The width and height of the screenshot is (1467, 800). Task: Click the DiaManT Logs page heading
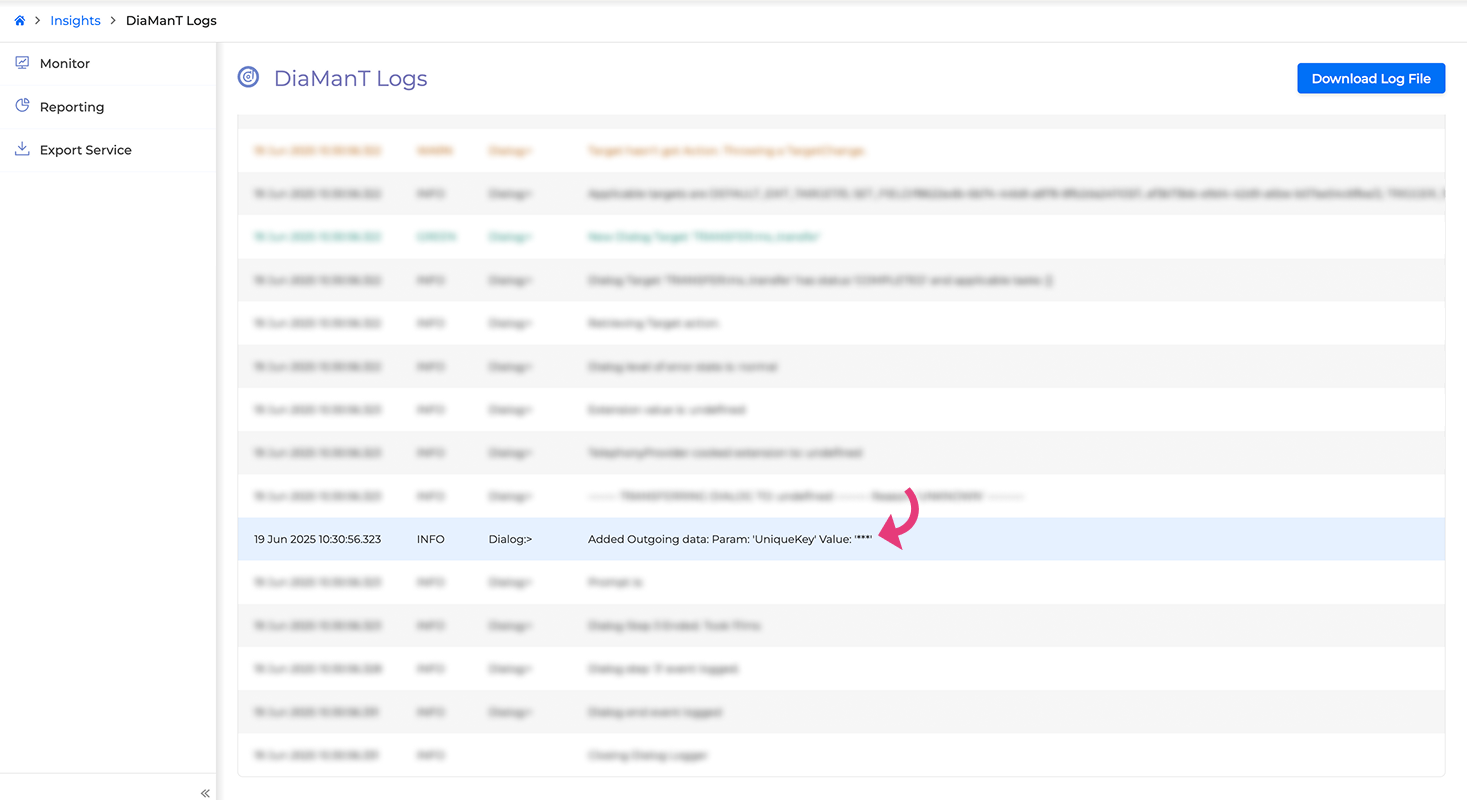click(x=350, y=78)
